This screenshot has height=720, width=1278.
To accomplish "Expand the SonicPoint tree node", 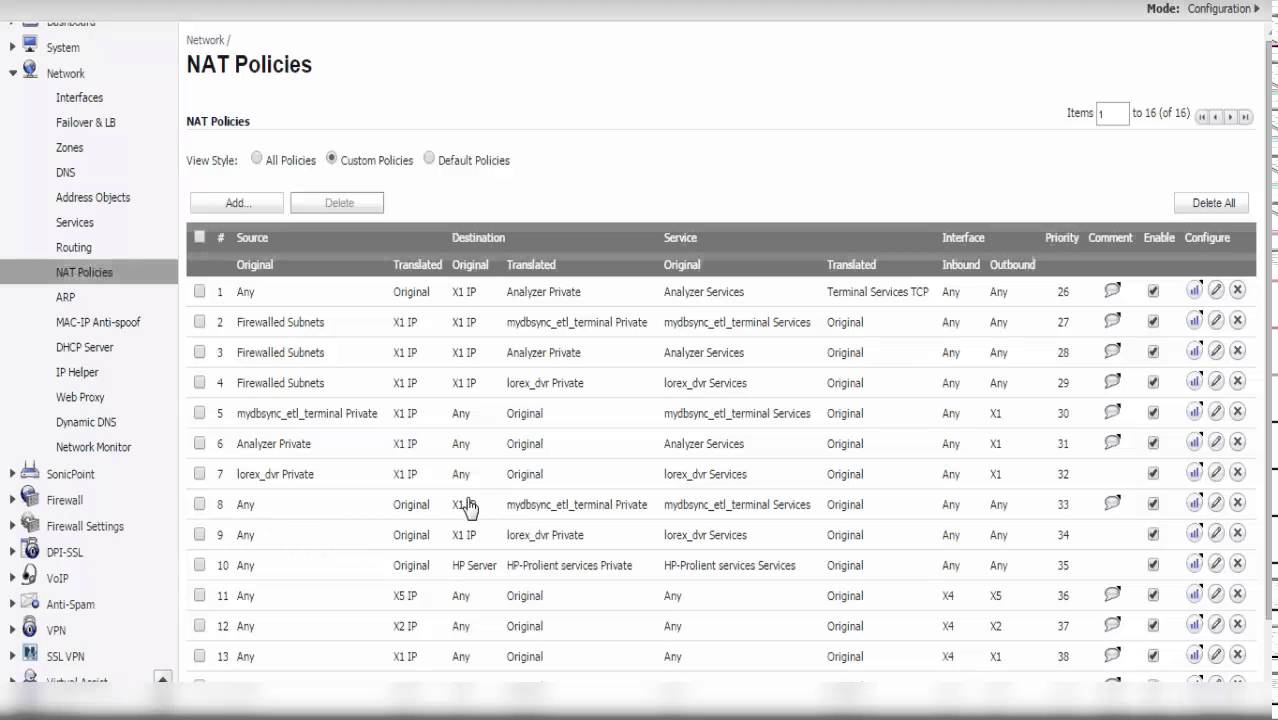I will [13, 474].
